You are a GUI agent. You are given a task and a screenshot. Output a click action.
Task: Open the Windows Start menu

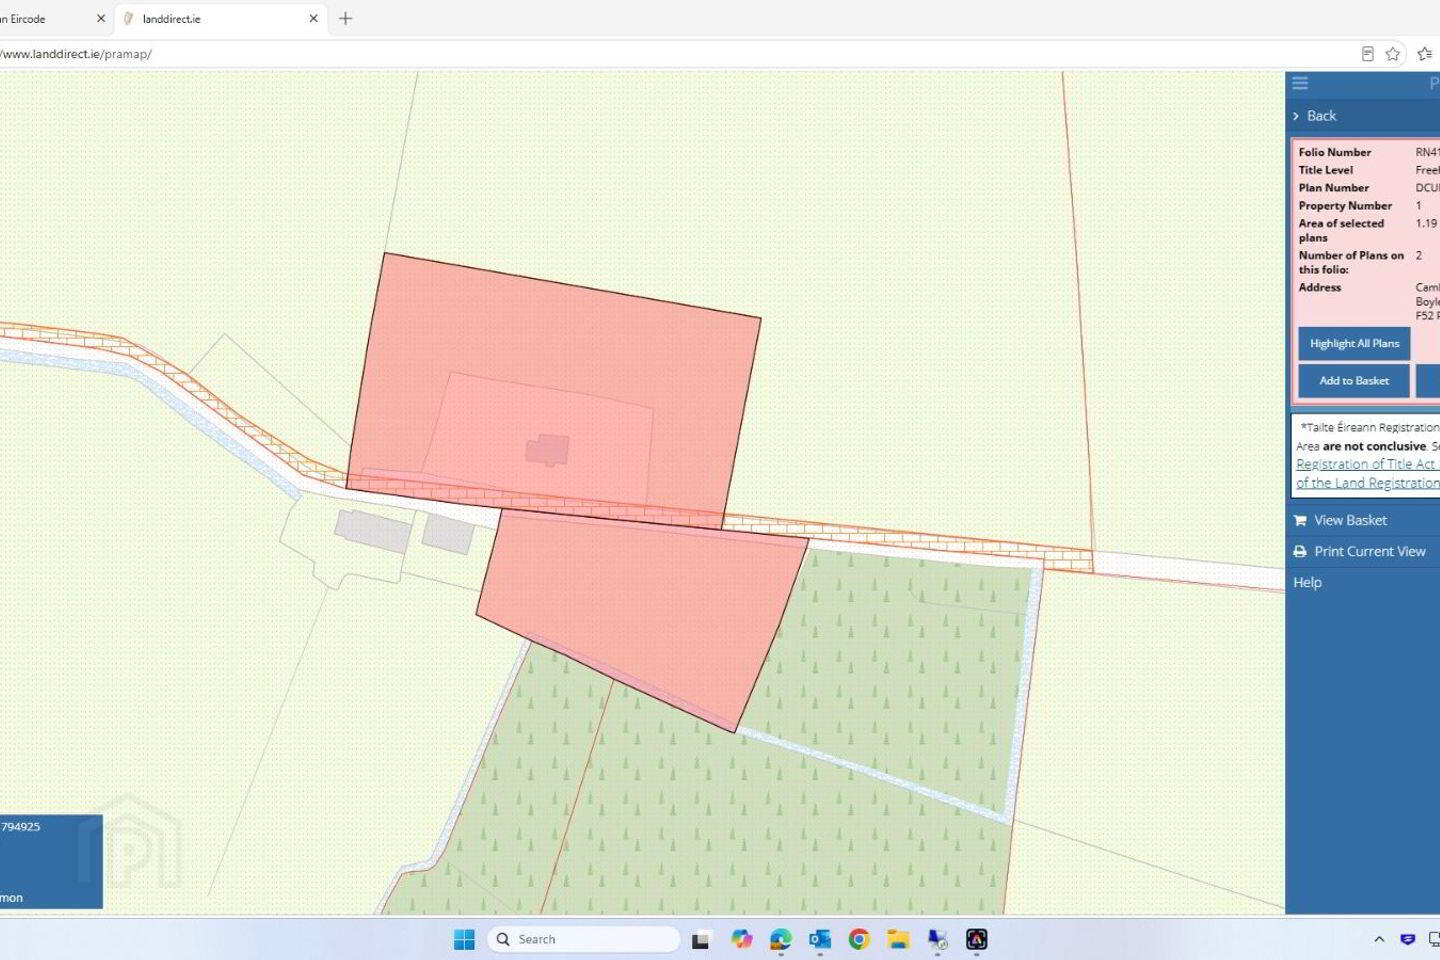click(464, 939)
